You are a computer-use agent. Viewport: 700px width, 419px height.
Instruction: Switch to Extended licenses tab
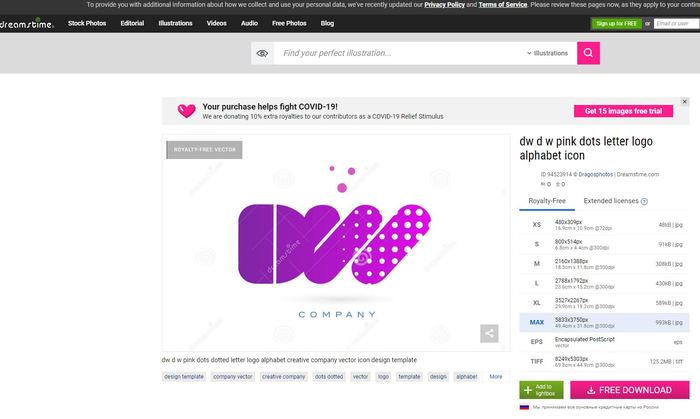click(611, 201)
